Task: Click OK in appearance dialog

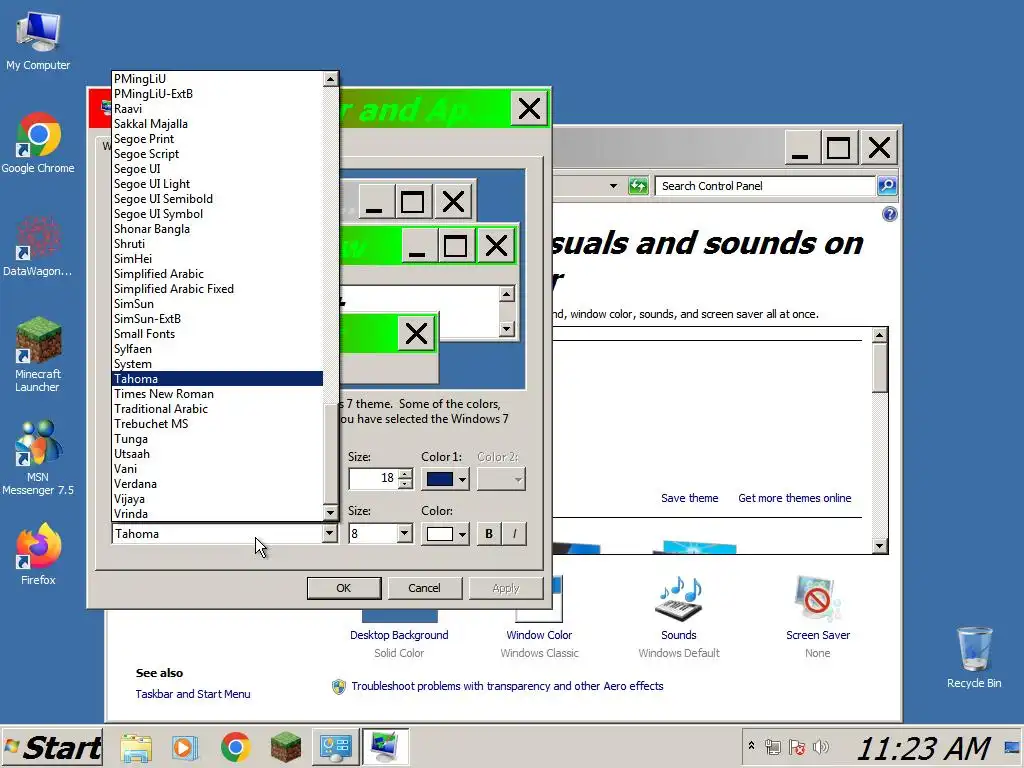Action: coord(344,588)
